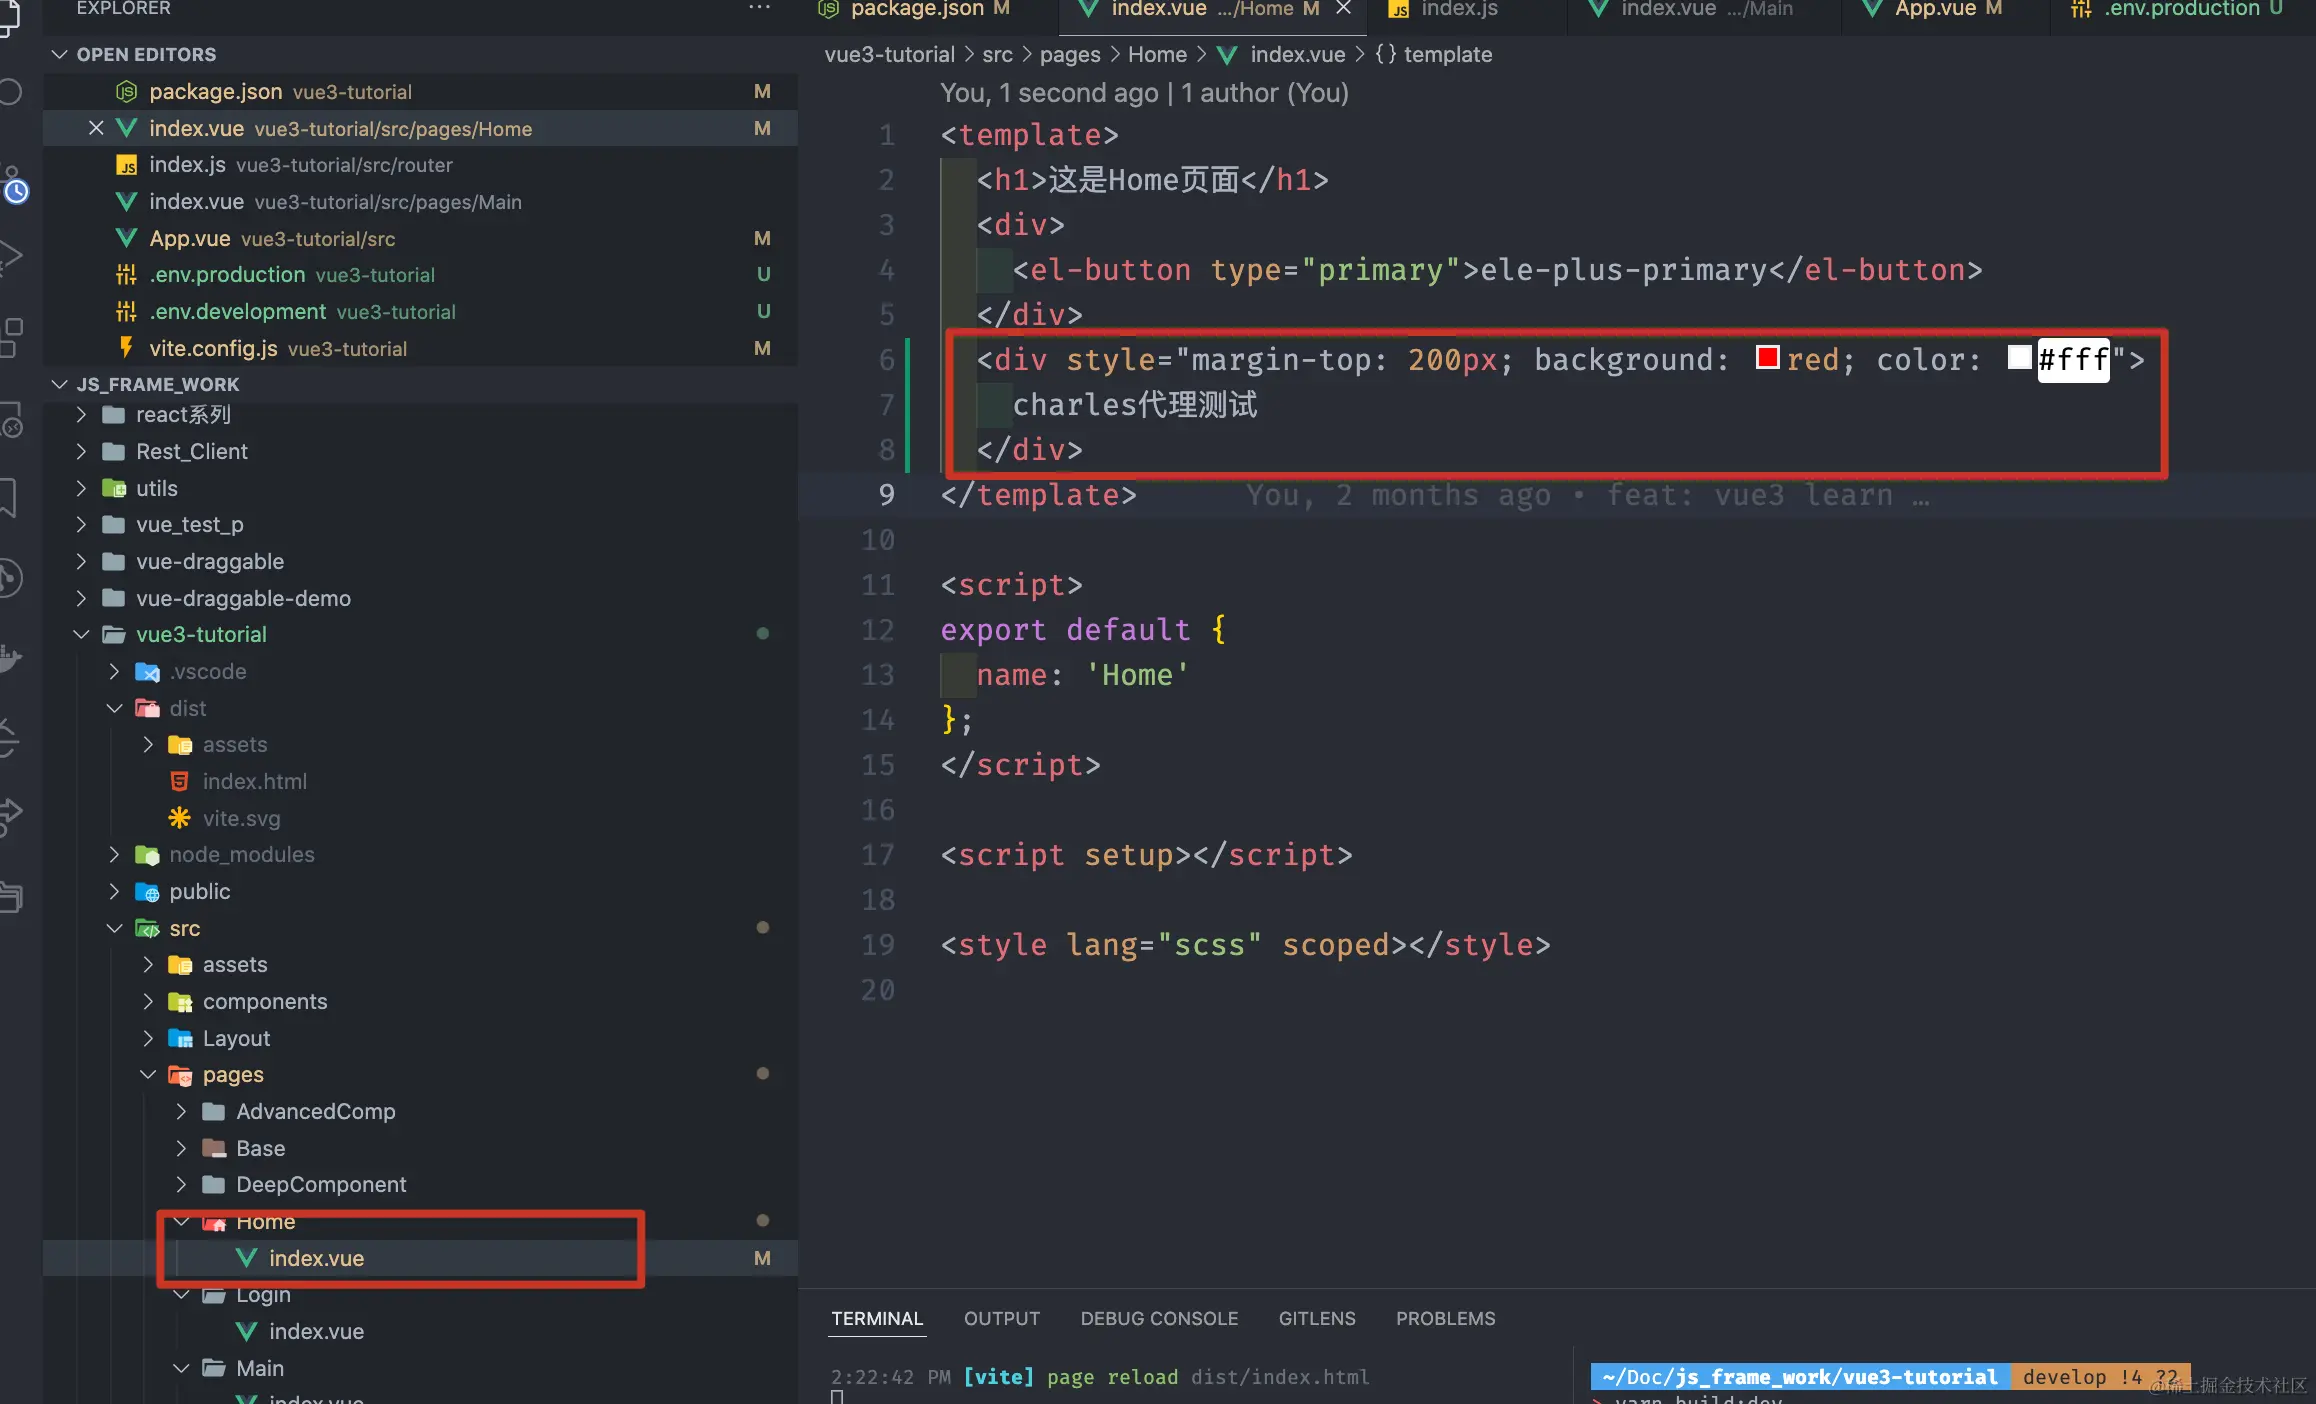Click the develop branch terminal prompt segment

point(2100,1377)
